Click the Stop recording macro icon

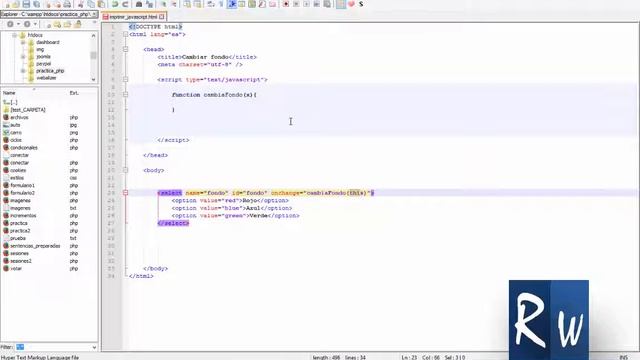[296, 4]
